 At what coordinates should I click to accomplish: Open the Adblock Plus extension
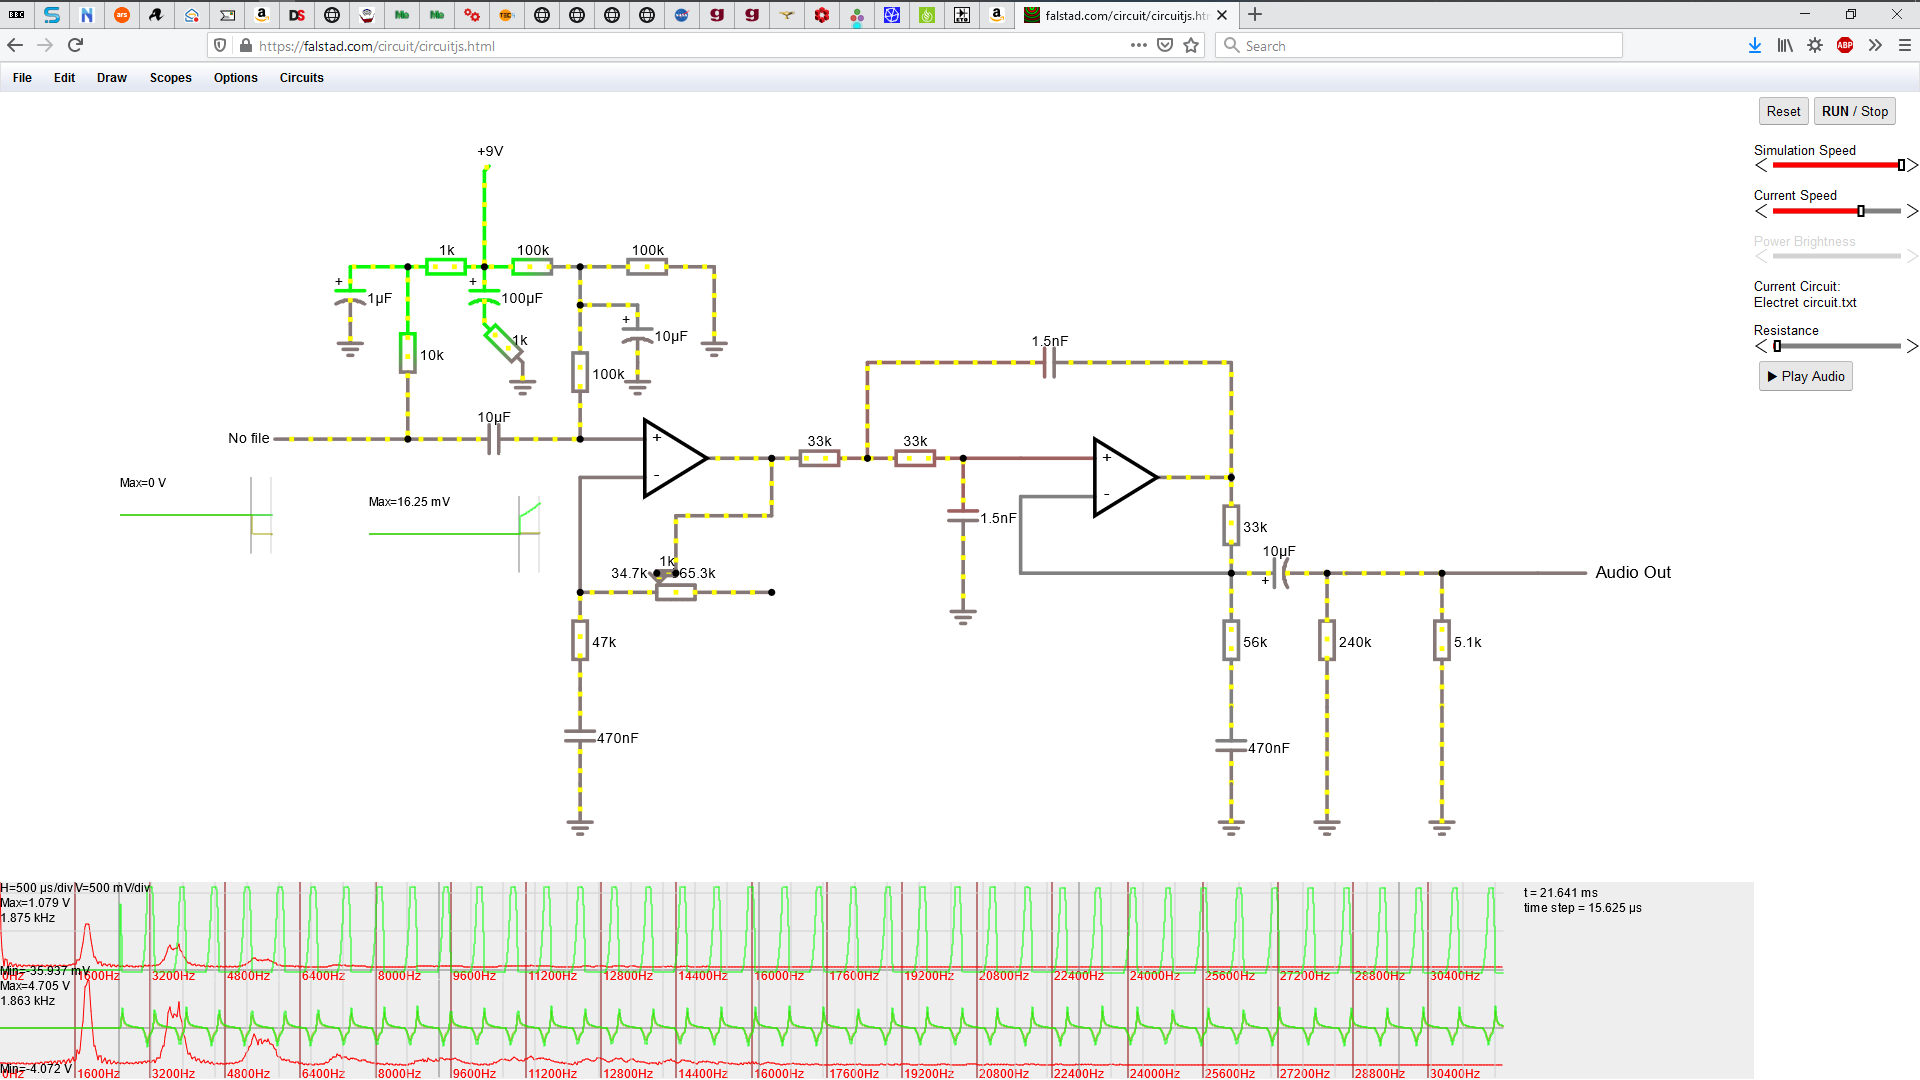coord(1845,45)
